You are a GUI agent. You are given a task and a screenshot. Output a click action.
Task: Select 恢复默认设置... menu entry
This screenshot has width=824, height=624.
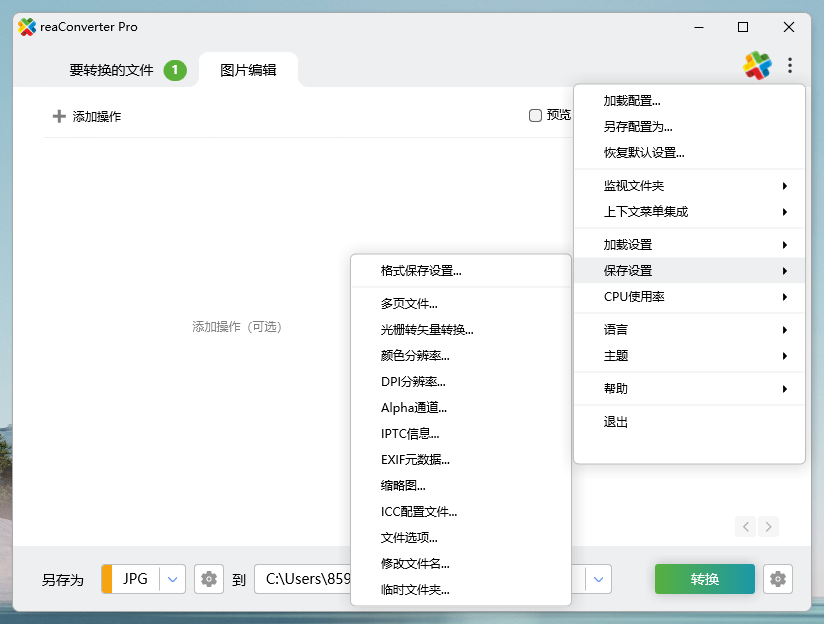pos(689,152)
